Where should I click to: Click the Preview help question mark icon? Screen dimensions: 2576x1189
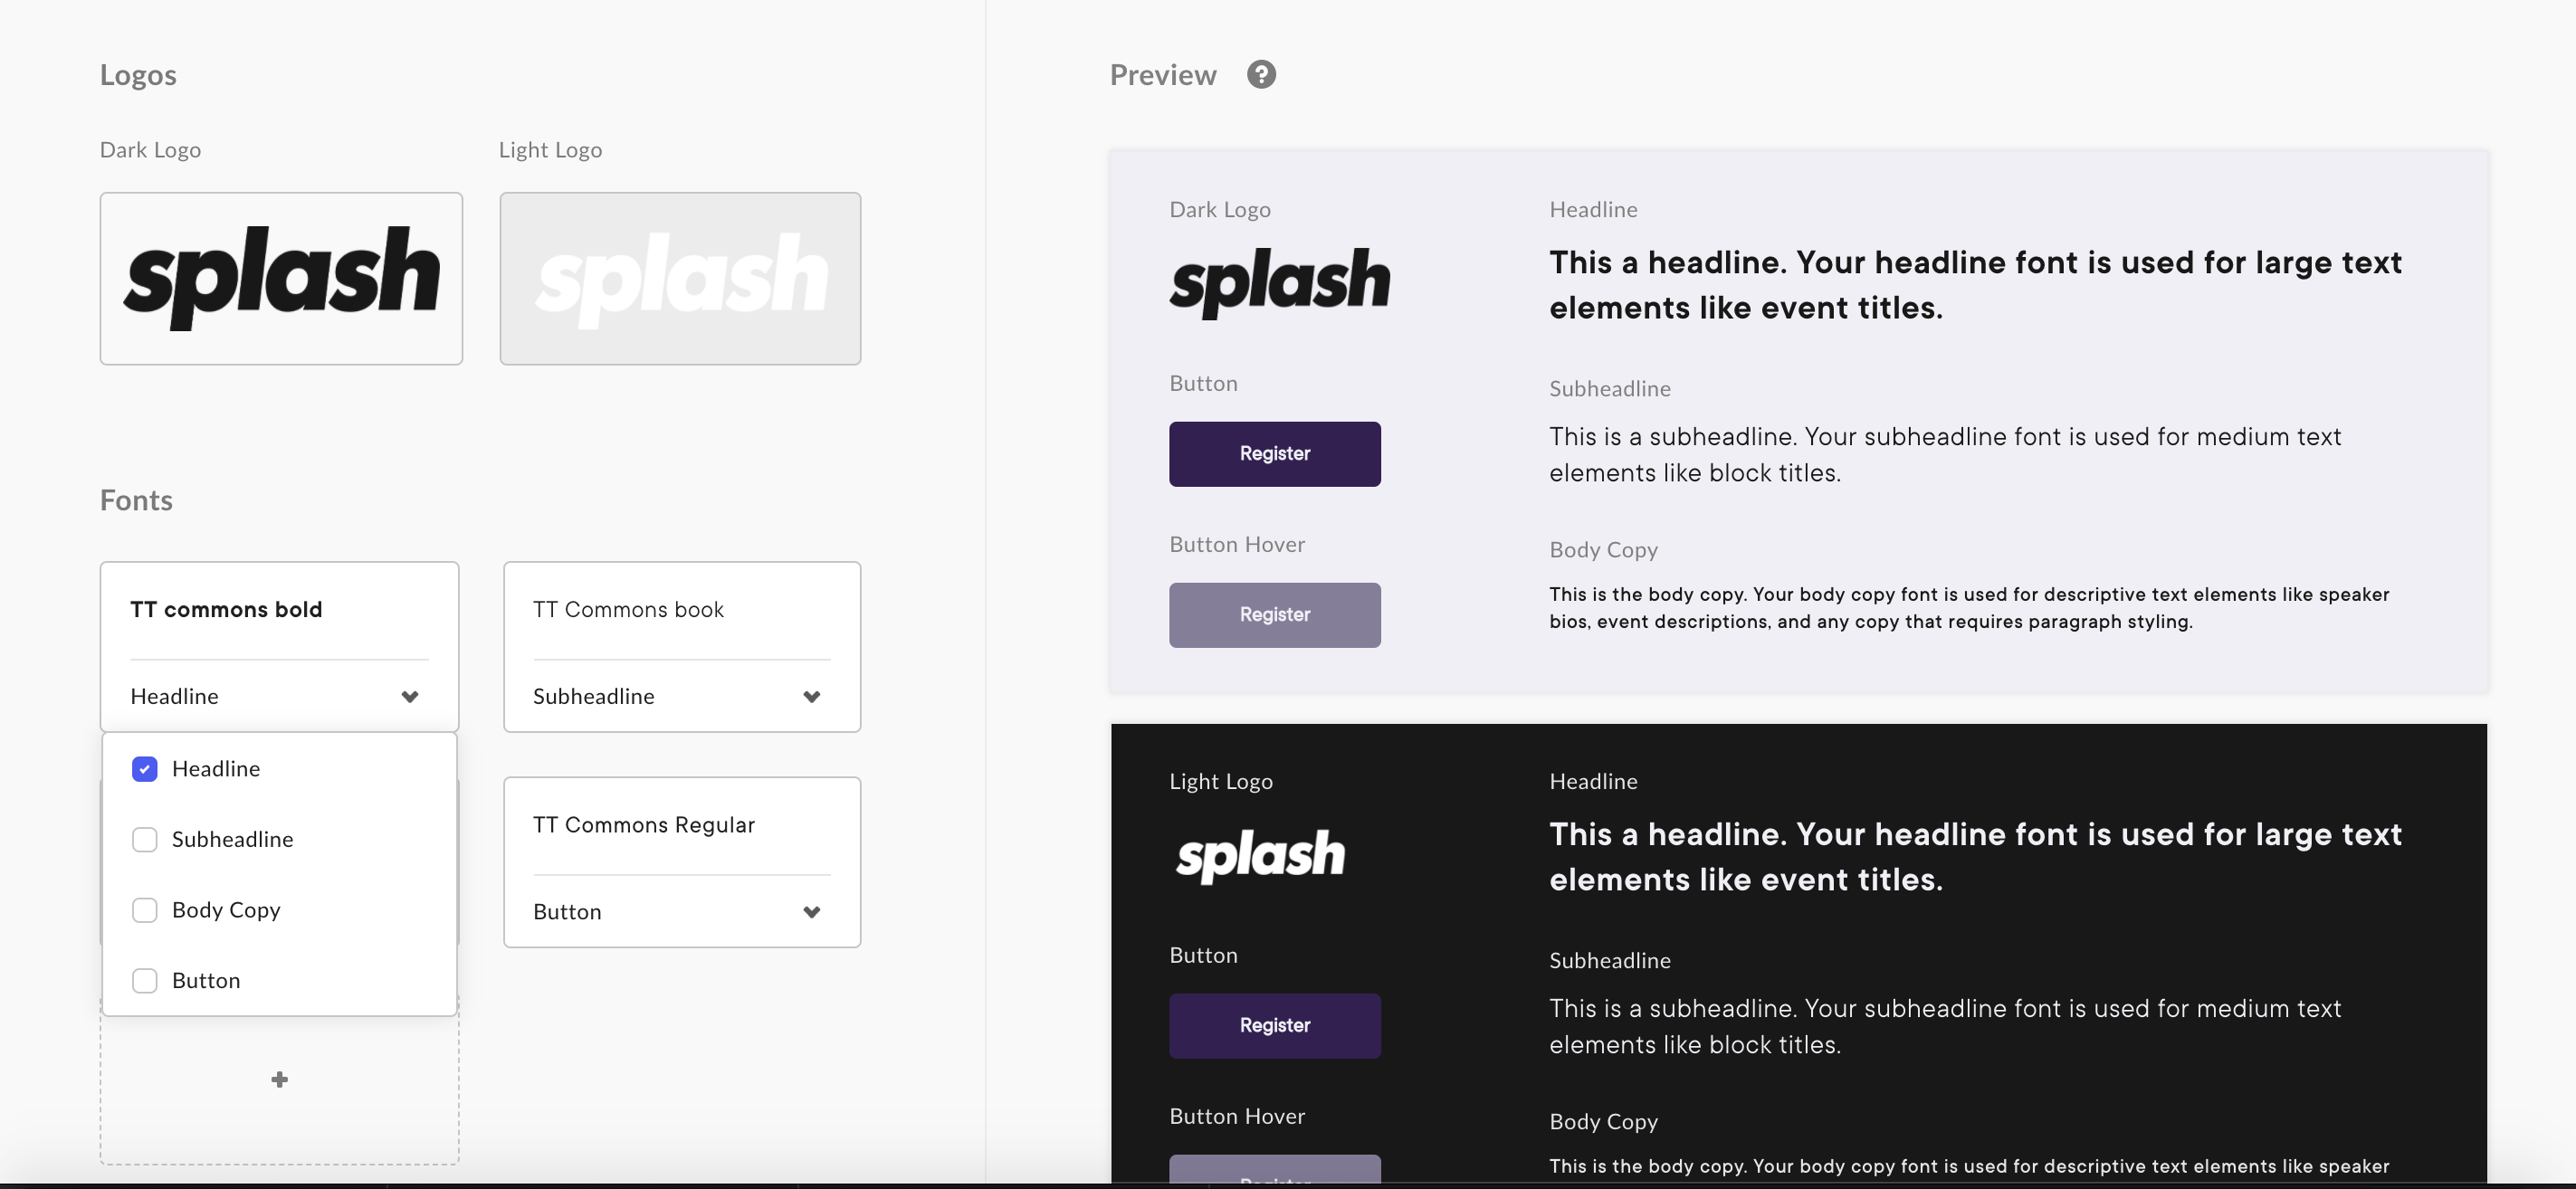[x=1261, y=75]
